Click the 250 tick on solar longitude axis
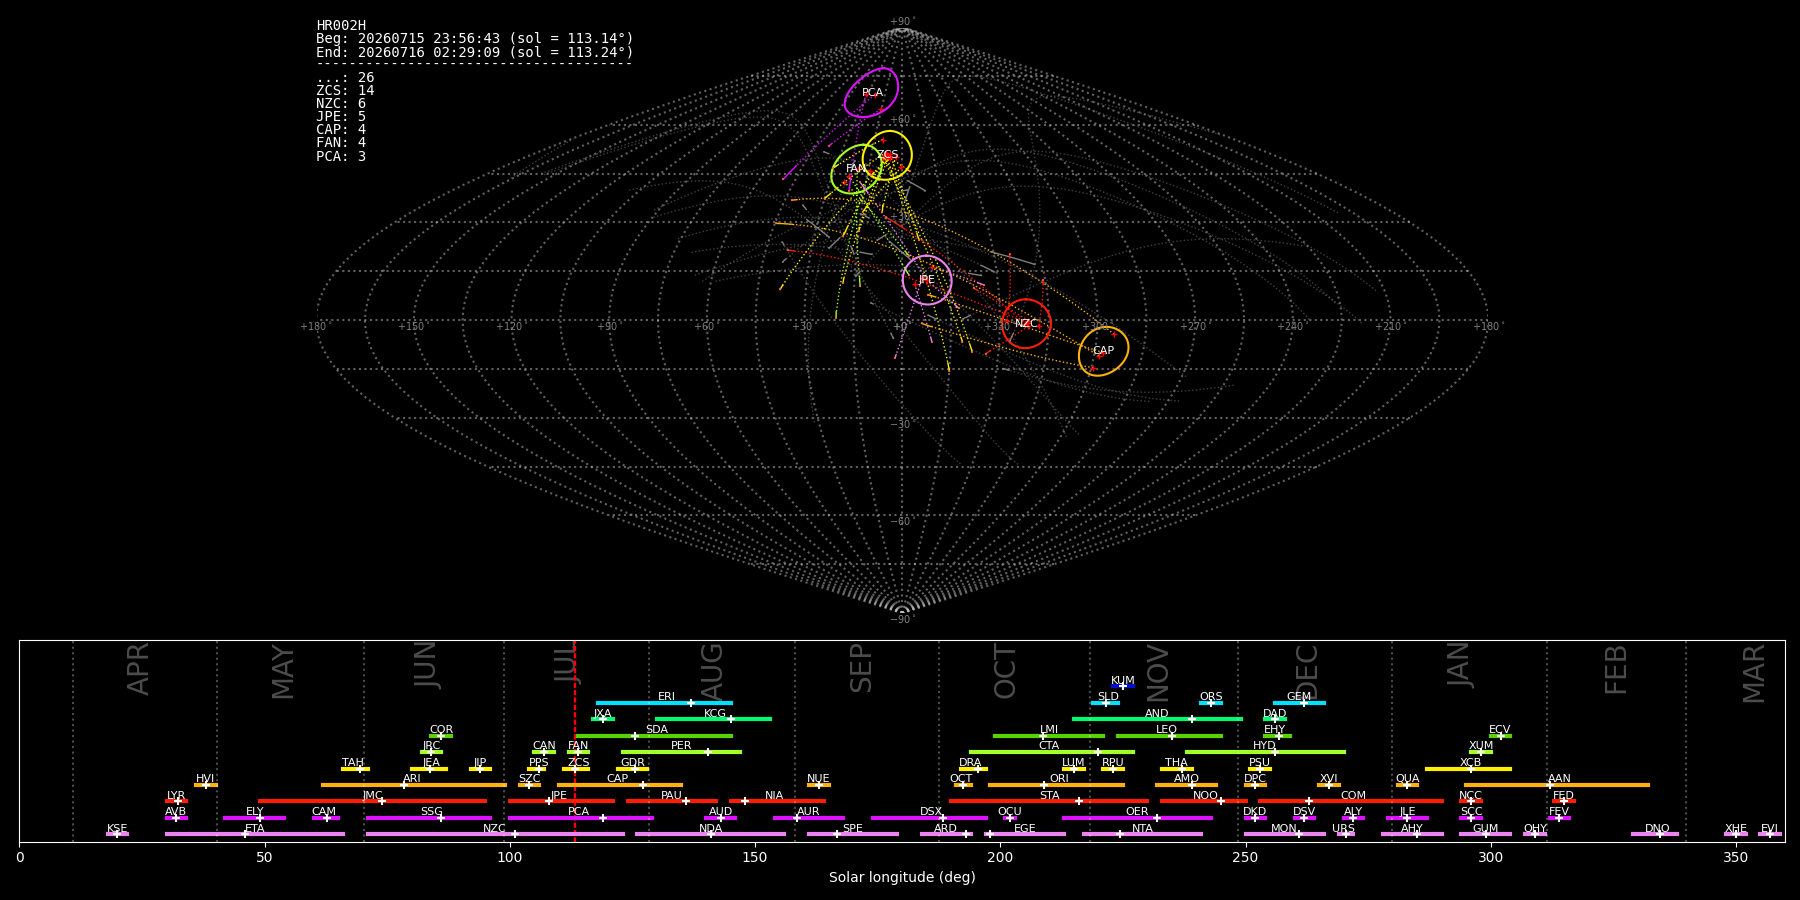The image size is (1800, 900). click(1245, 857)
